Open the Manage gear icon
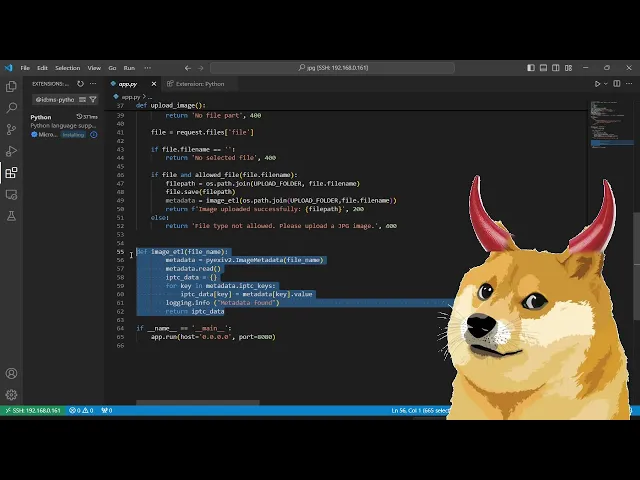This screenshot has width=640, height=480. pyautogui.click(x=11, y=395)
